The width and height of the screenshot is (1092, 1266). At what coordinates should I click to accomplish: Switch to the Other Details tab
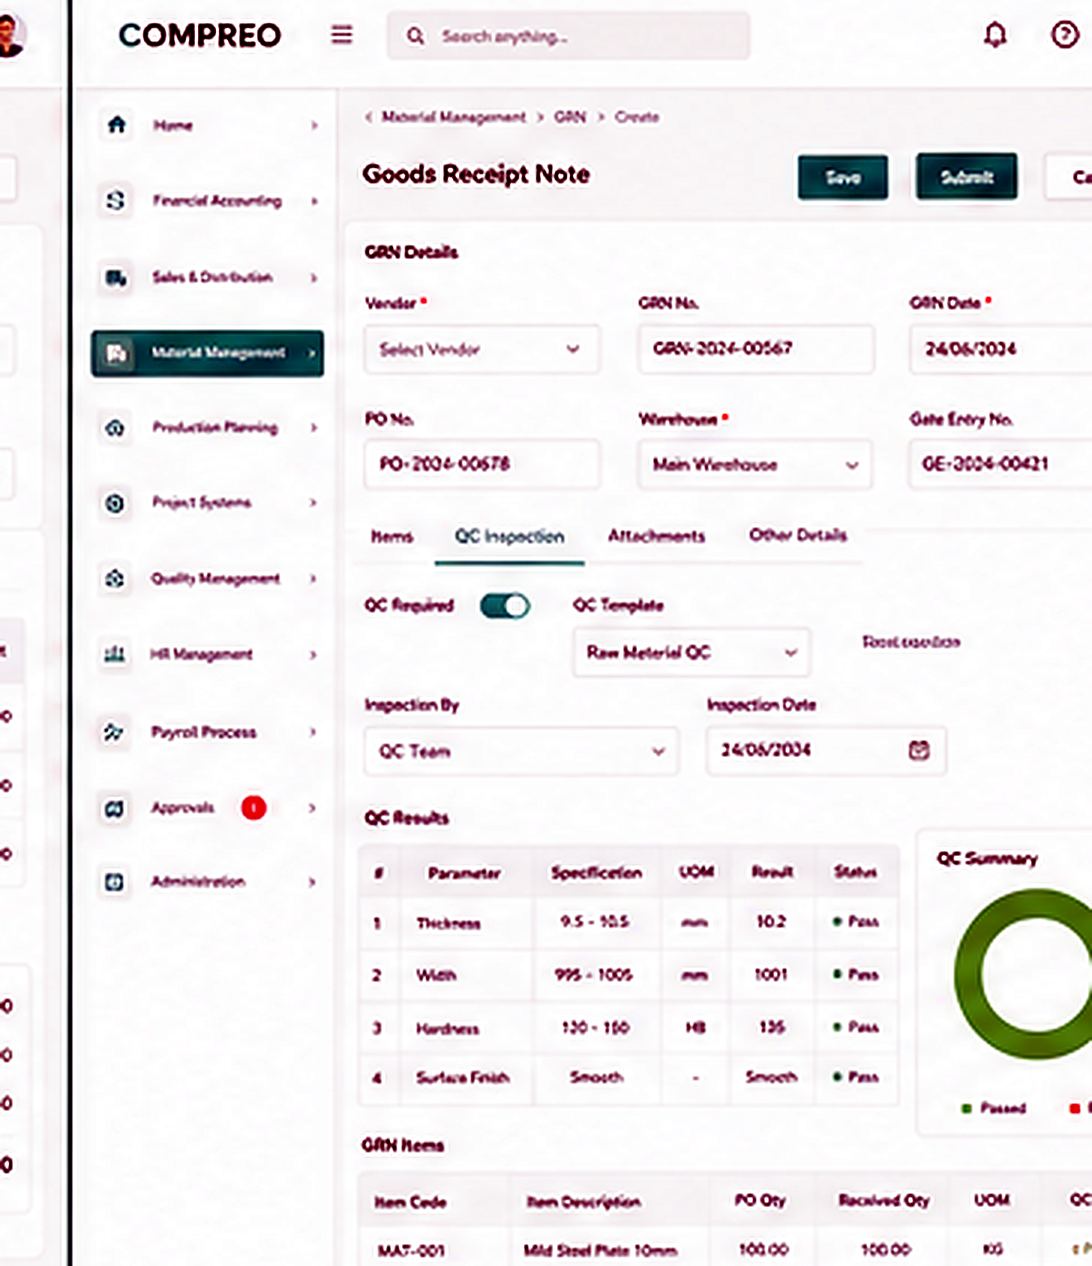point(798,535)
